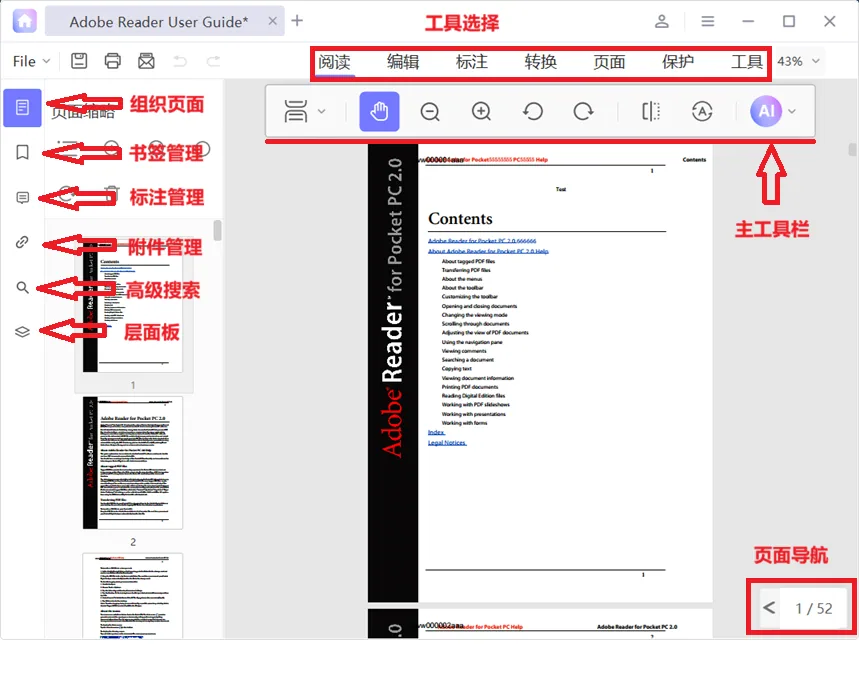Viewport: 859px width, 674px height.
Task: Switch to the 工具 tab
Action: click(747, 62)
